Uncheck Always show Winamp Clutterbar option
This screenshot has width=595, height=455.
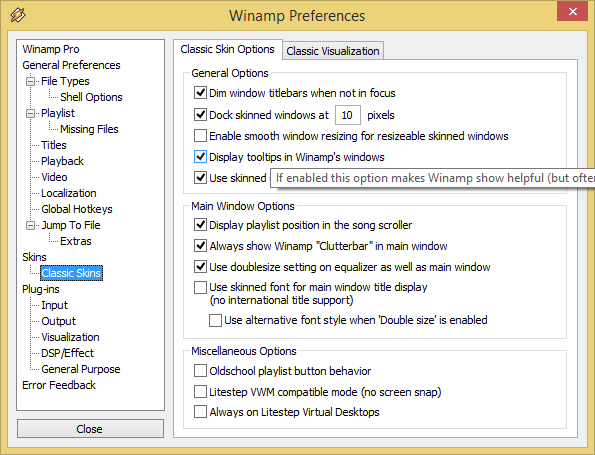click(x=200, y=246)
